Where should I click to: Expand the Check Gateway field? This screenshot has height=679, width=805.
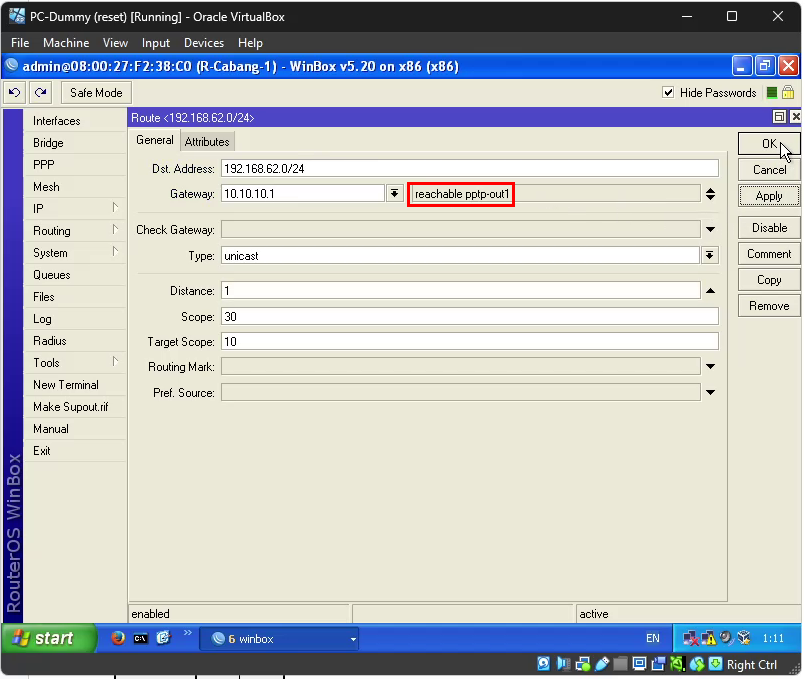[711, 229]
